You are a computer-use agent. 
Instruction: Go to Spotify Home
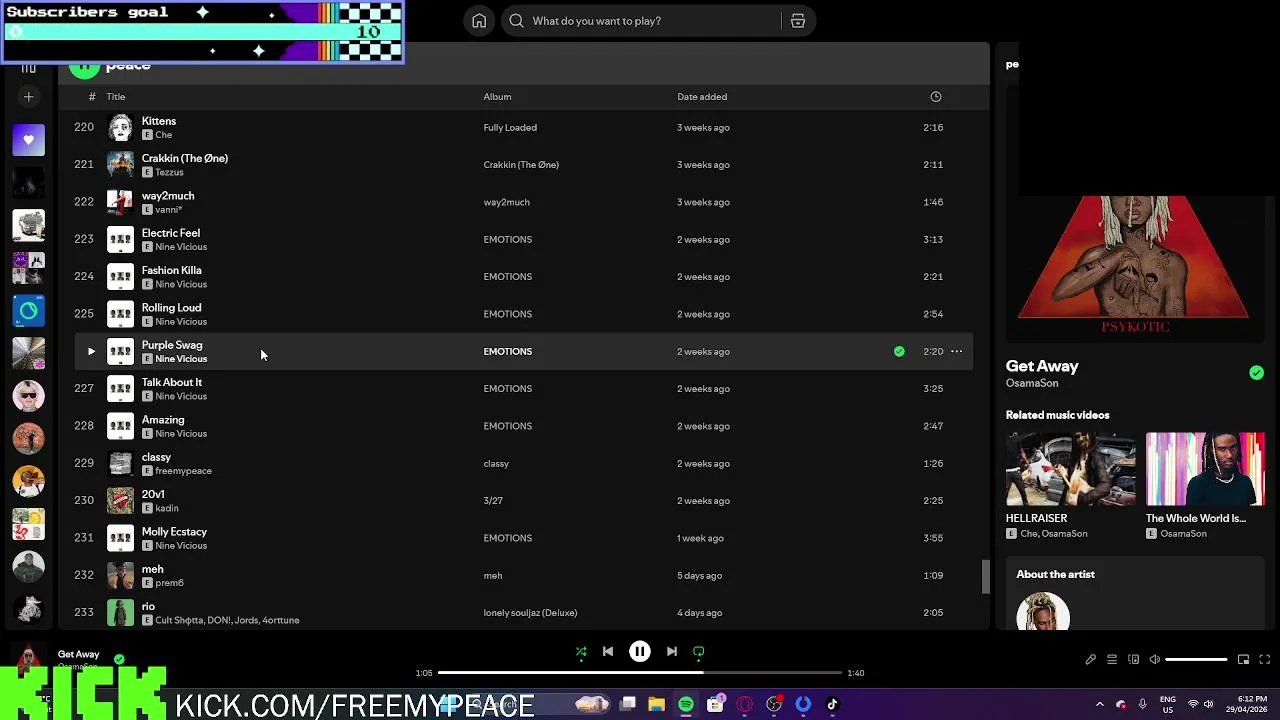point(479,21)
